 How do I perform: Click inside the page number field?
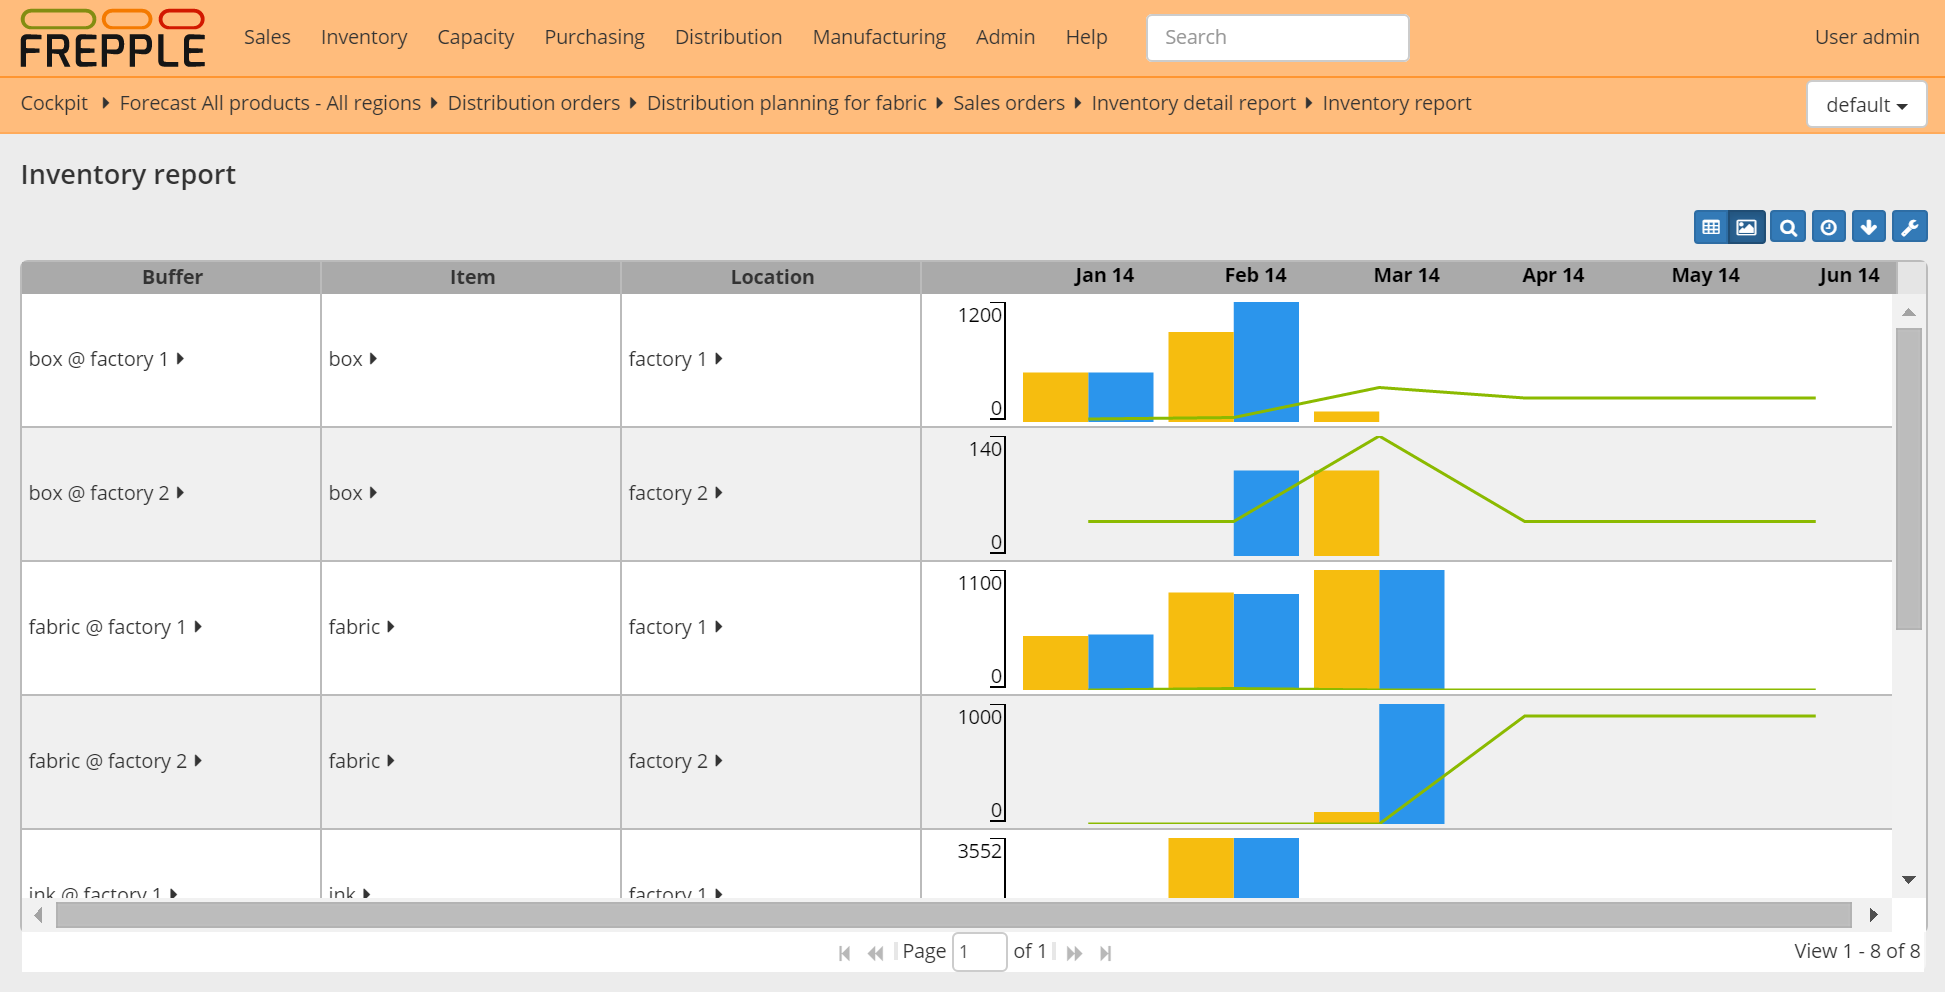pos(979,951)
